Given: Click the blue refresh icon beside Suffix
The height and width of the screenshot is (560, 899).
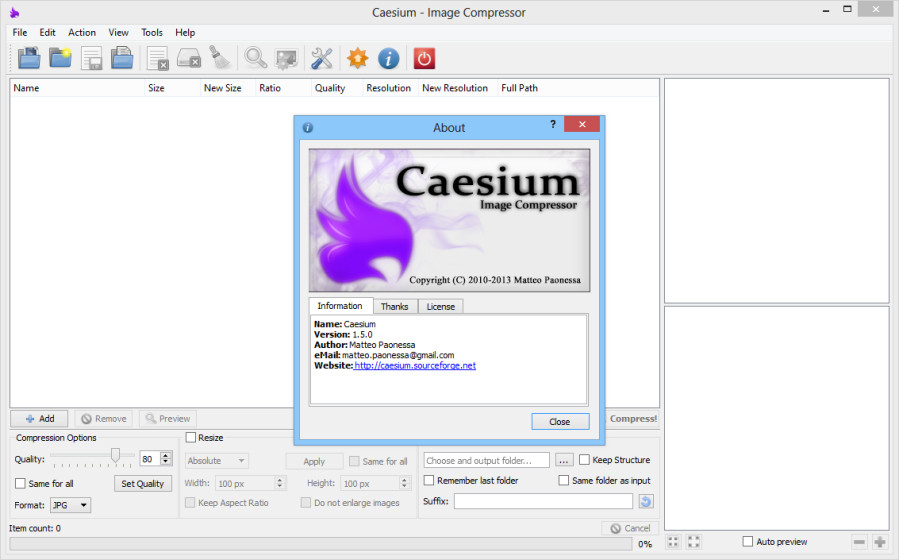Looking at the screenshot, I should (x=646, y=502).
